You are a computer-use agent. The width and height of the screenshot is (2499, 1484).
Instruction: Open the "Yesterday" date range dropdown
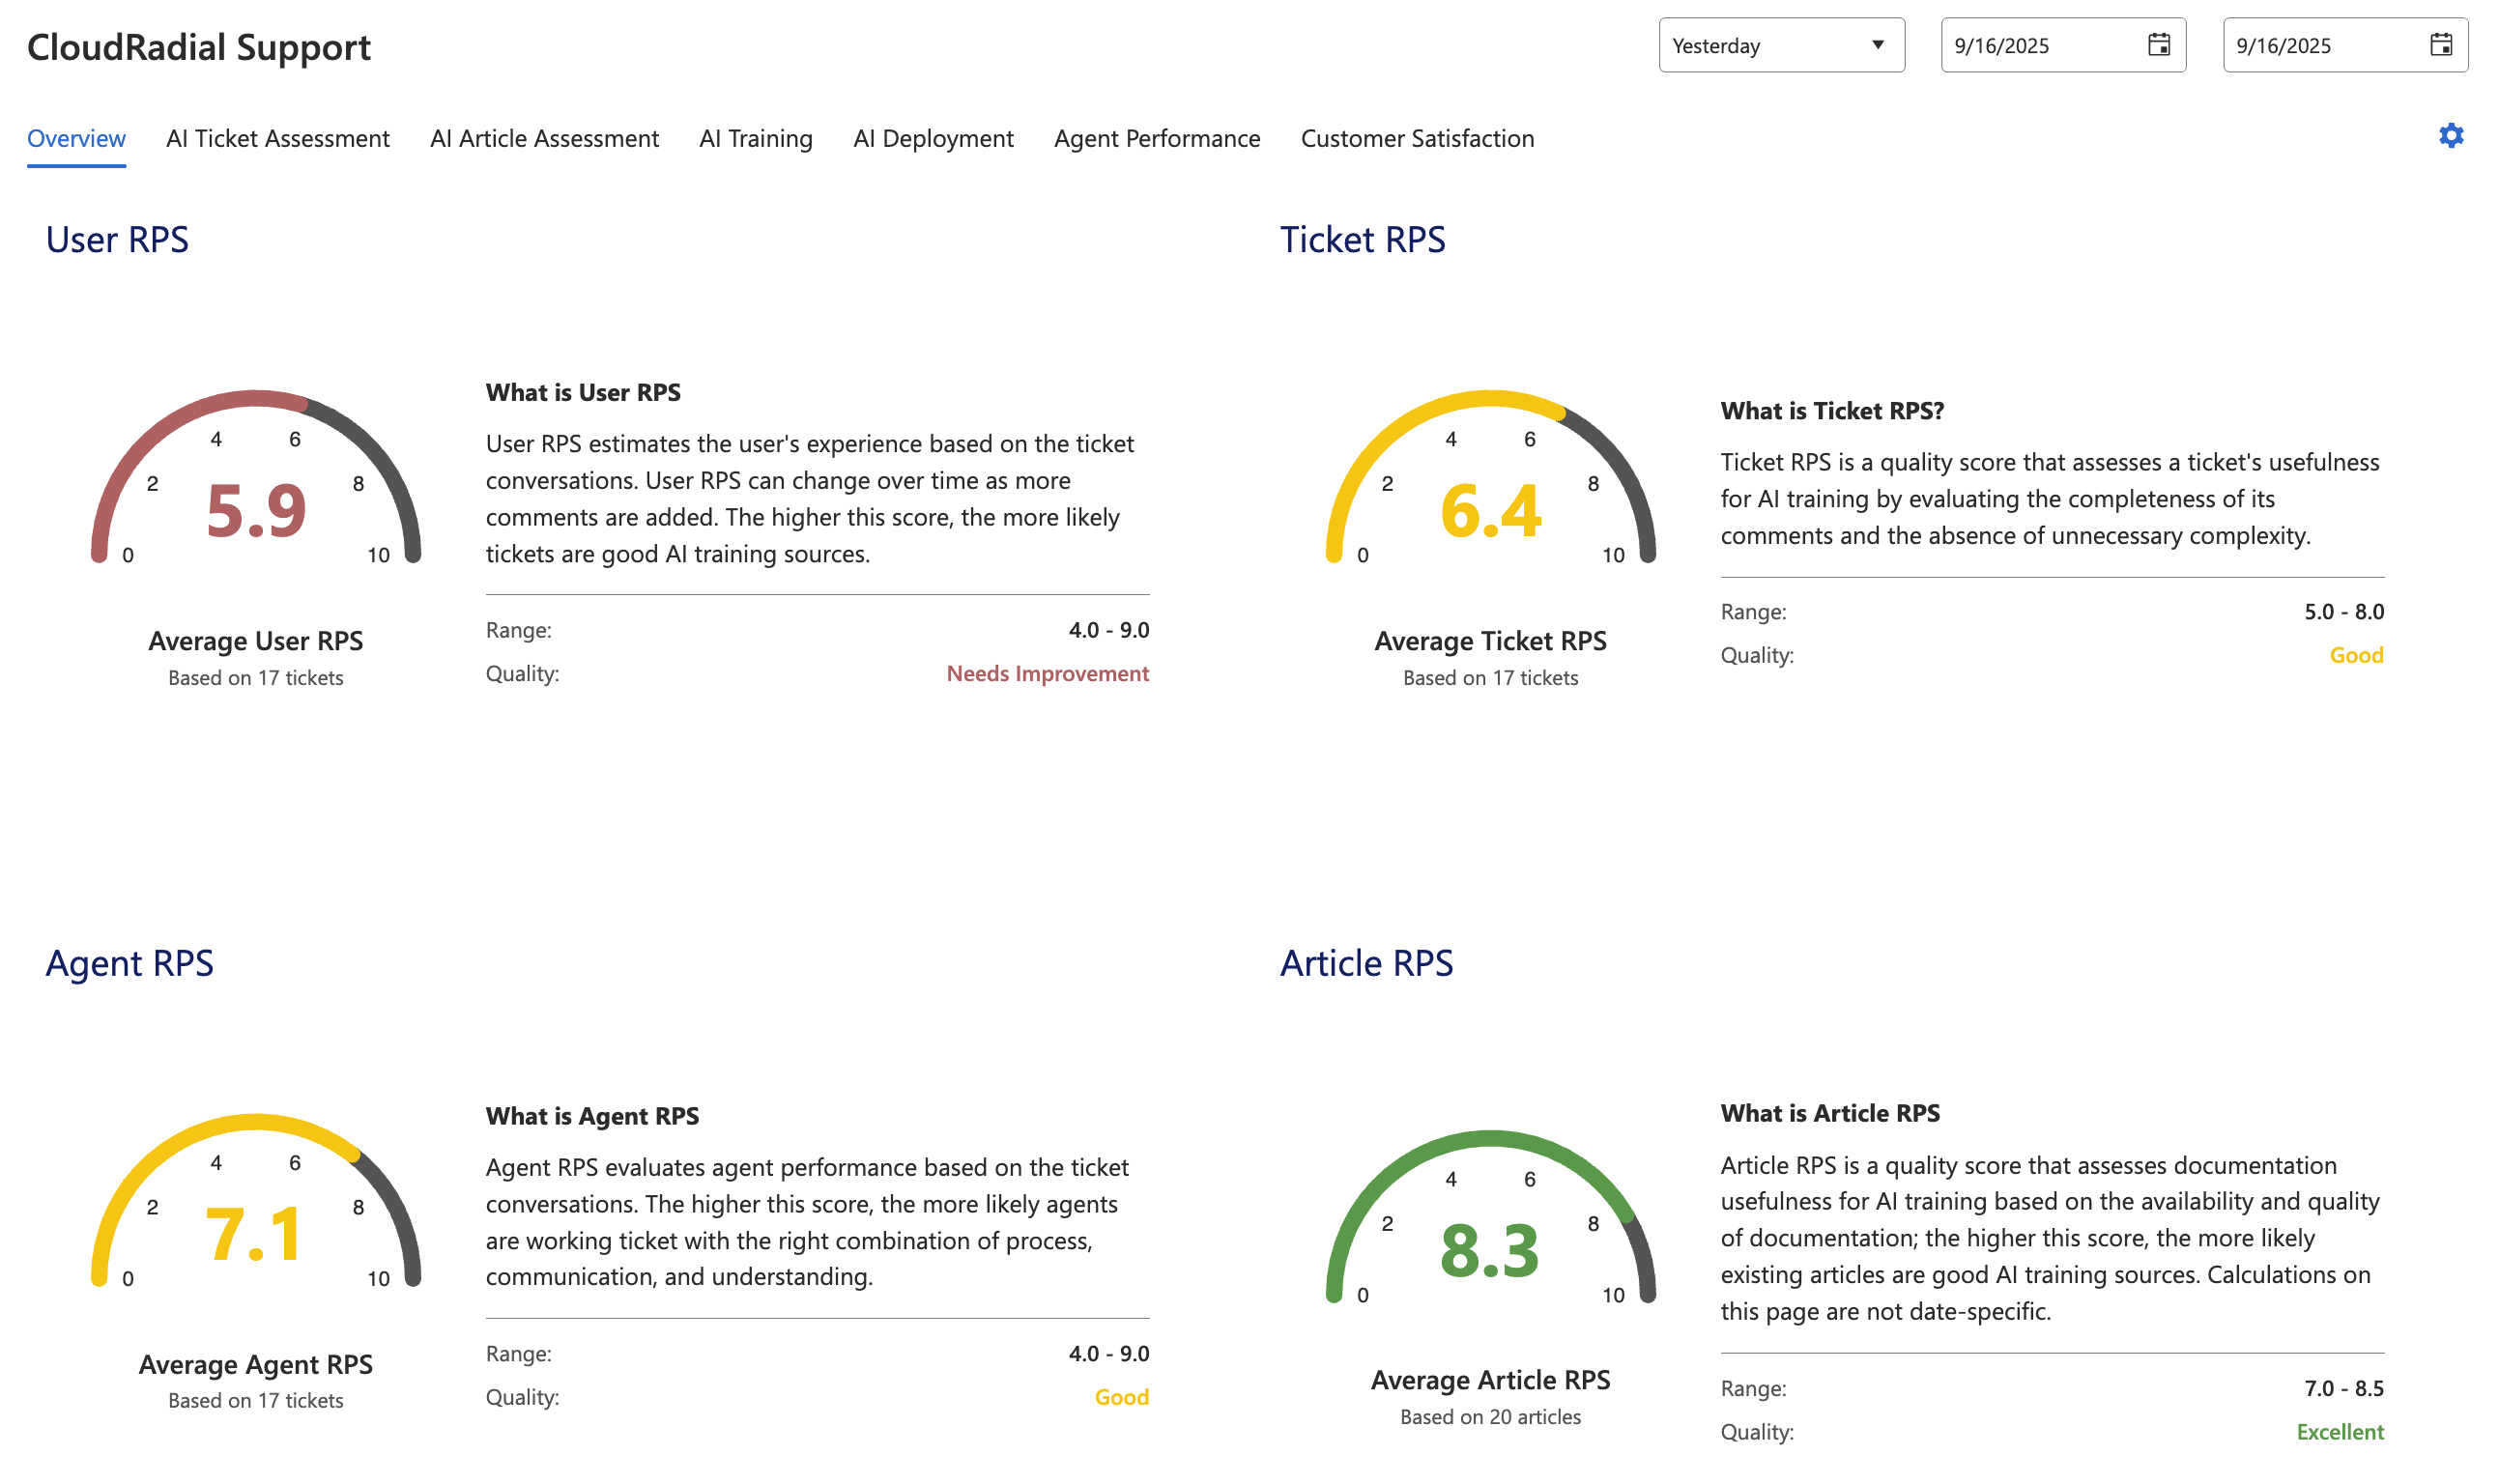[1781, 44]
